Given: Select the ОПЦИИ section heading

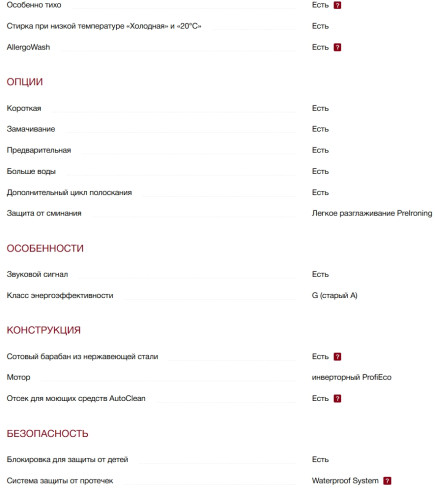Looking at the screenshot, I should tap(25, 82).
